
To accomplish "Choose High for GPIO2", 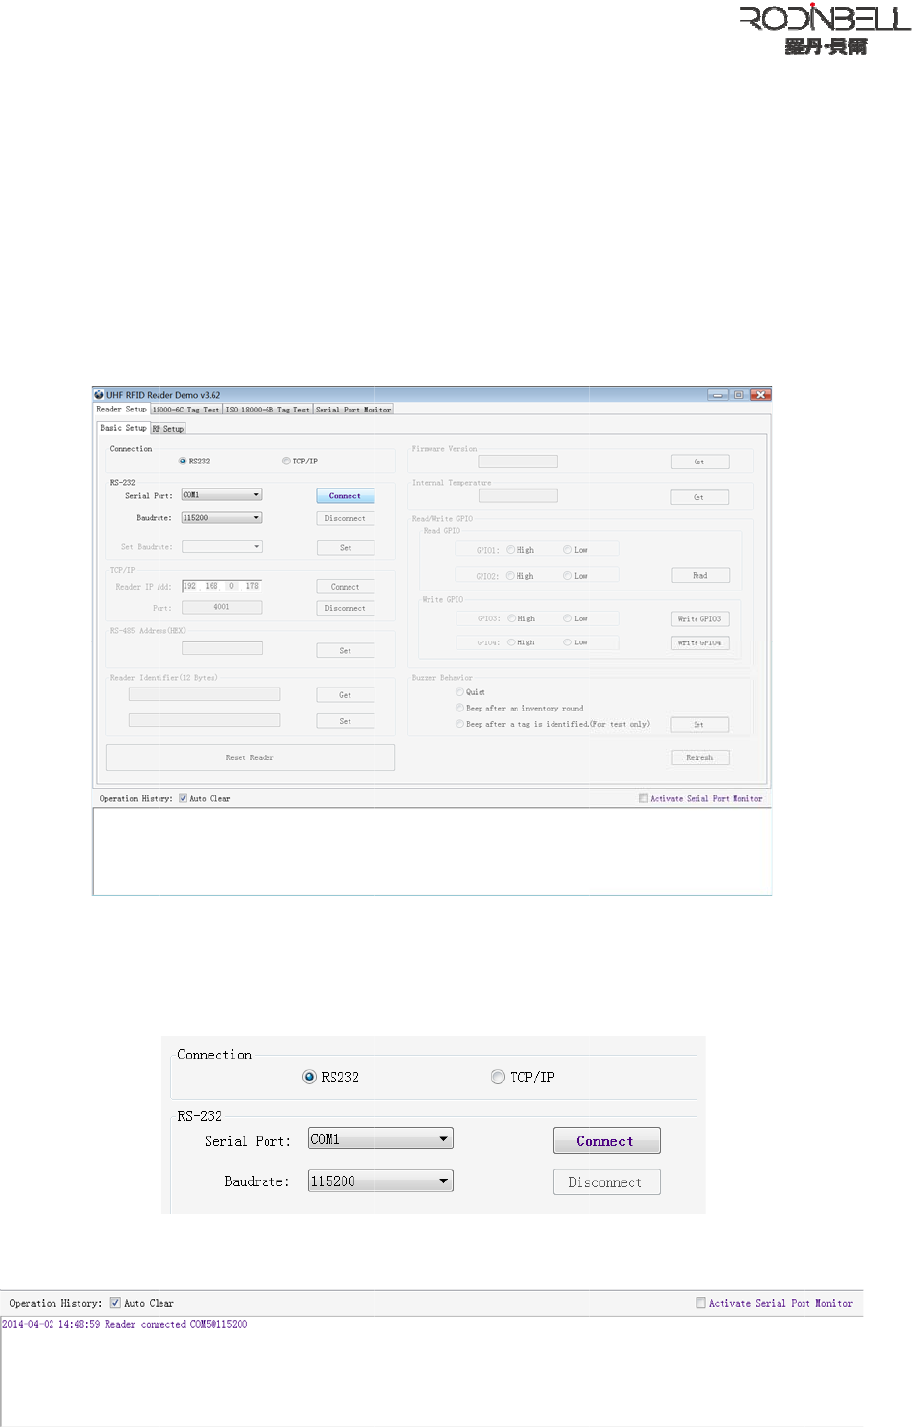I will (x=511, y=576).
